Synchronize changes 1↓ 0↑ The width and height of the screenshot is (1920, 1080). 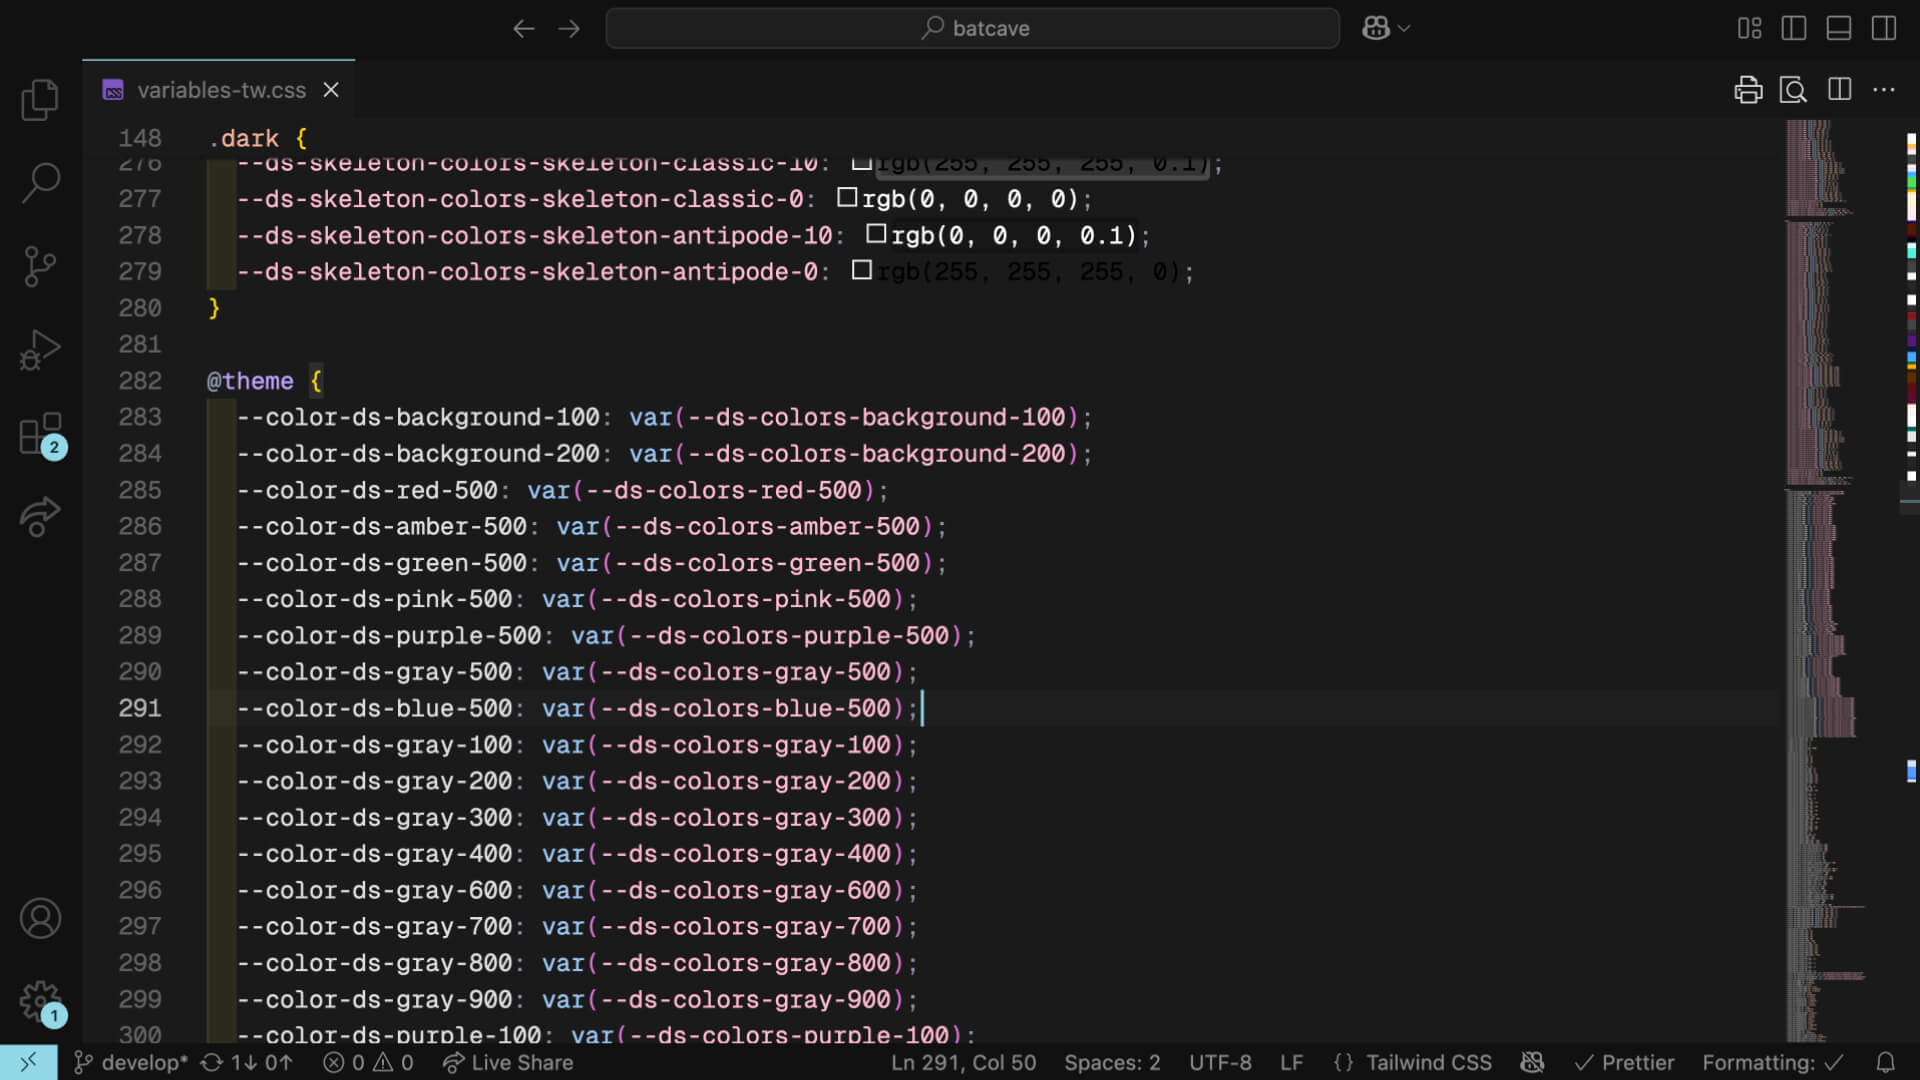(247, 1062)
